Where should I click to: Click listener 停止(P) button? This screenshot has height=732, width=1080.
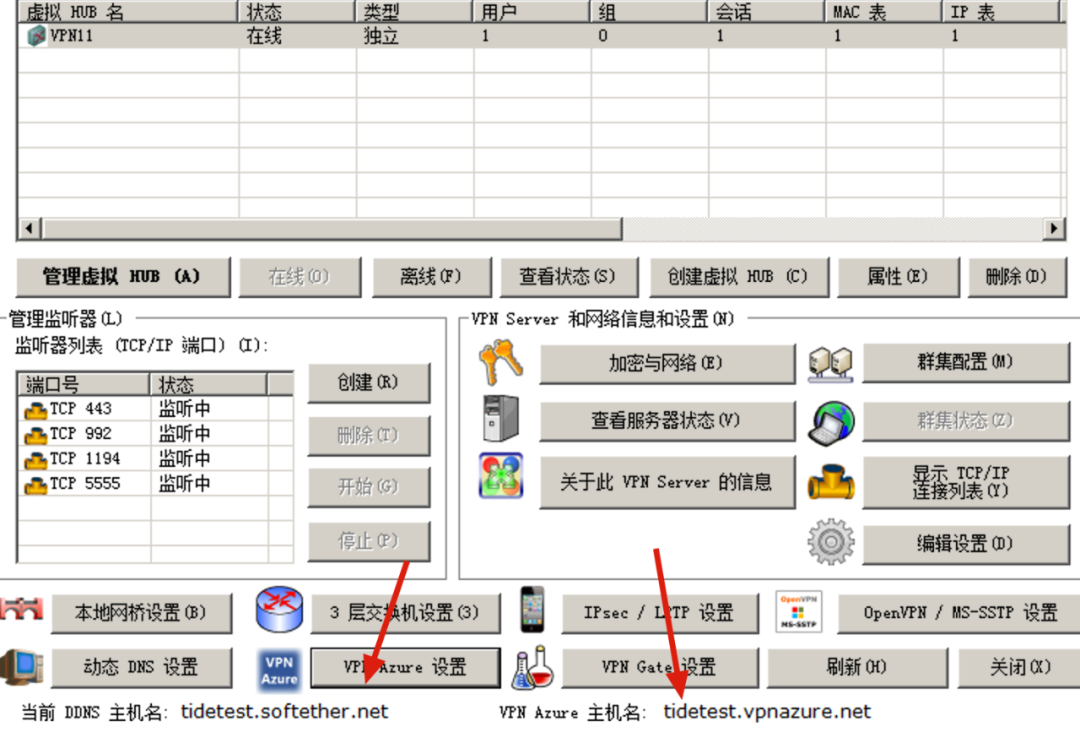click(x=368, y=541)
